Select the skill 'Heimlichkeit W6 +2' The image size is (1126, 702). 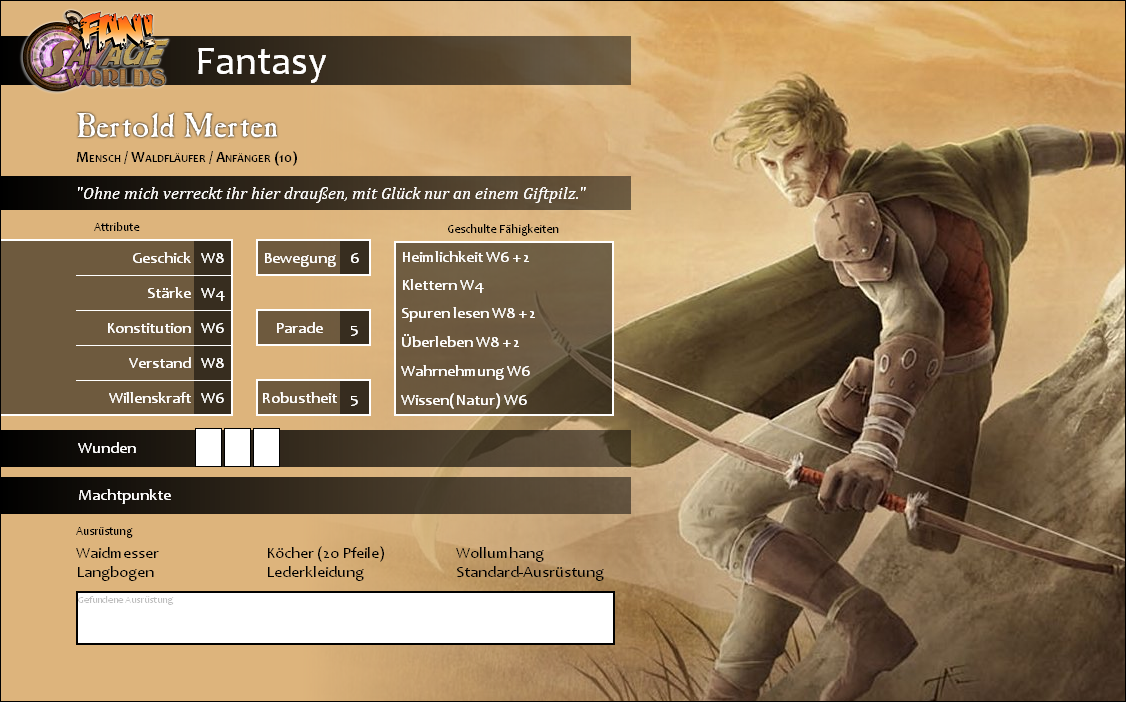(465, 257)
